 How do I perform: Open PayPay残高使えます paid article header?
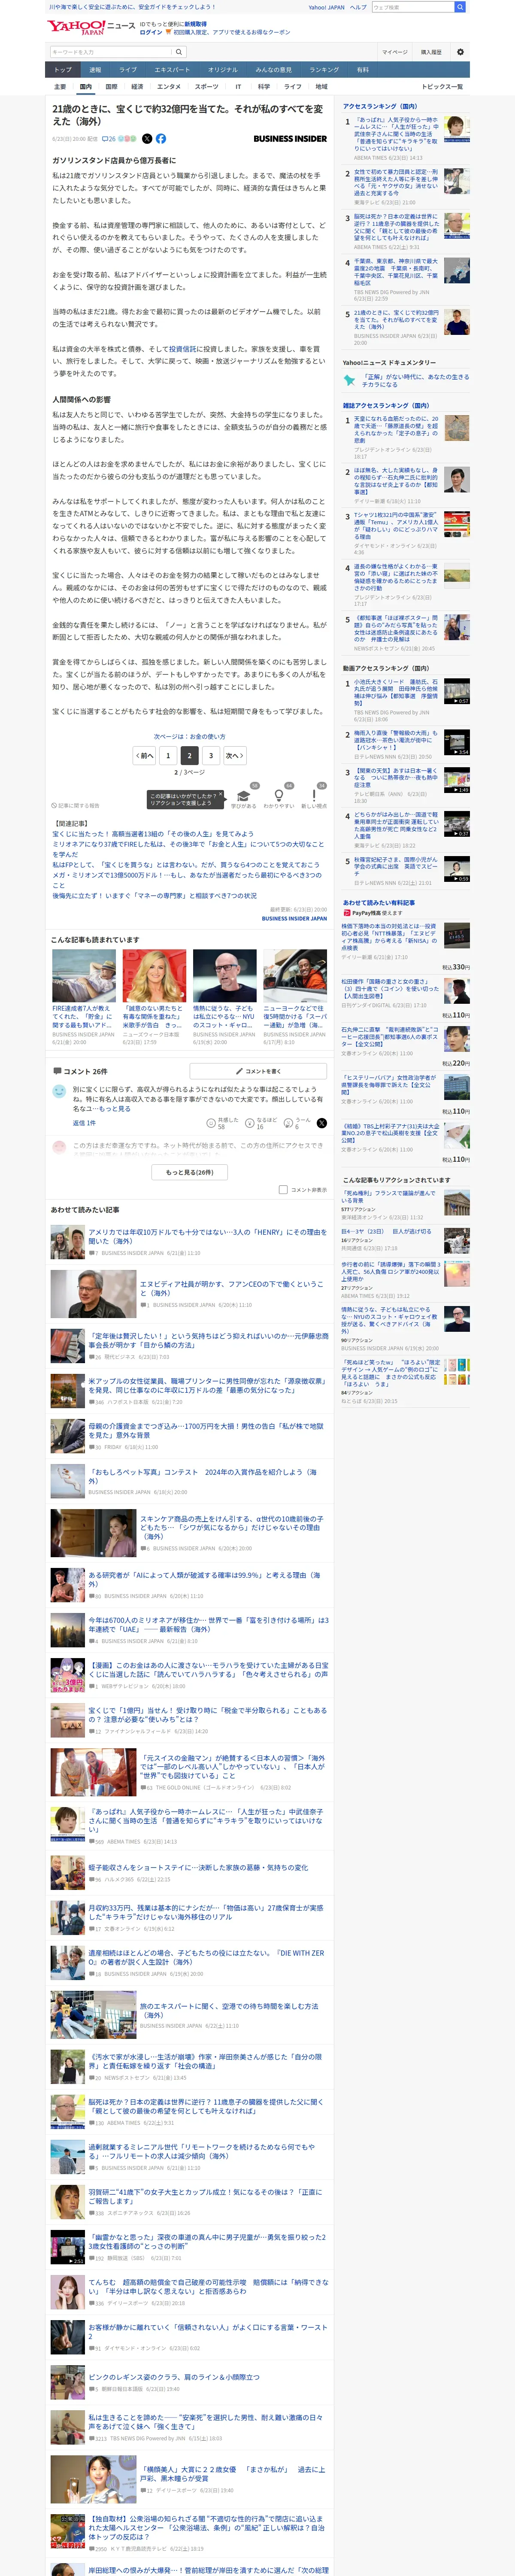coord(373,913)
